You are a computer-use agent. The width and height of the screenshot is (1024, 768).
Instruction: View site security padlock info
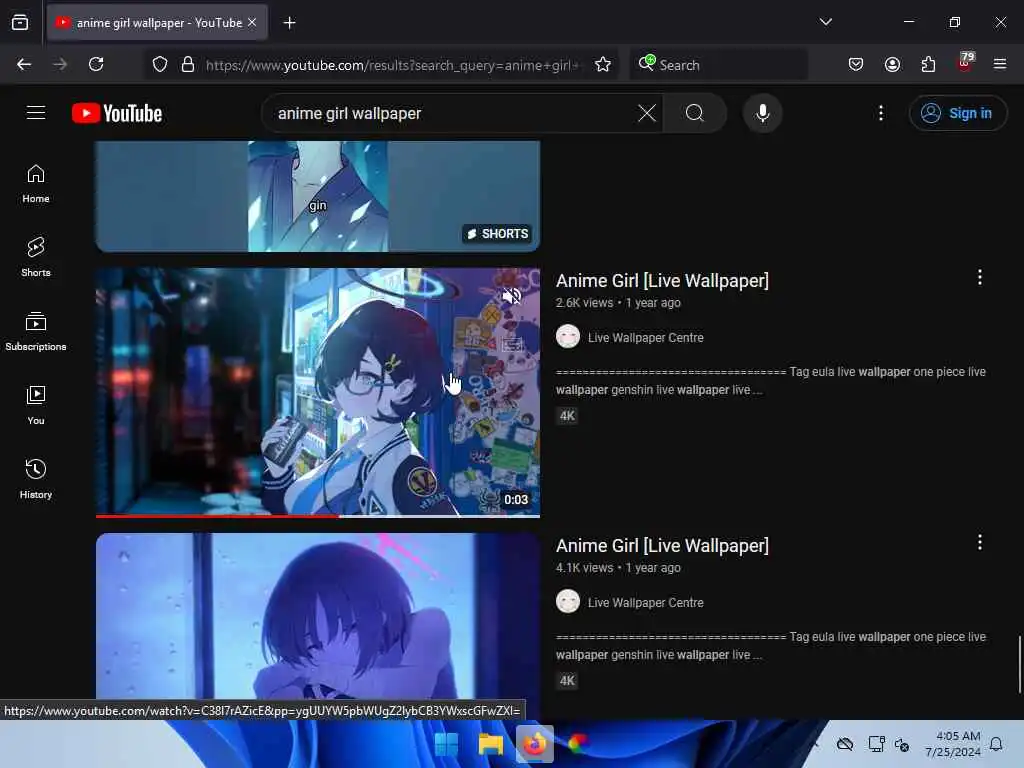coord(188,64)
